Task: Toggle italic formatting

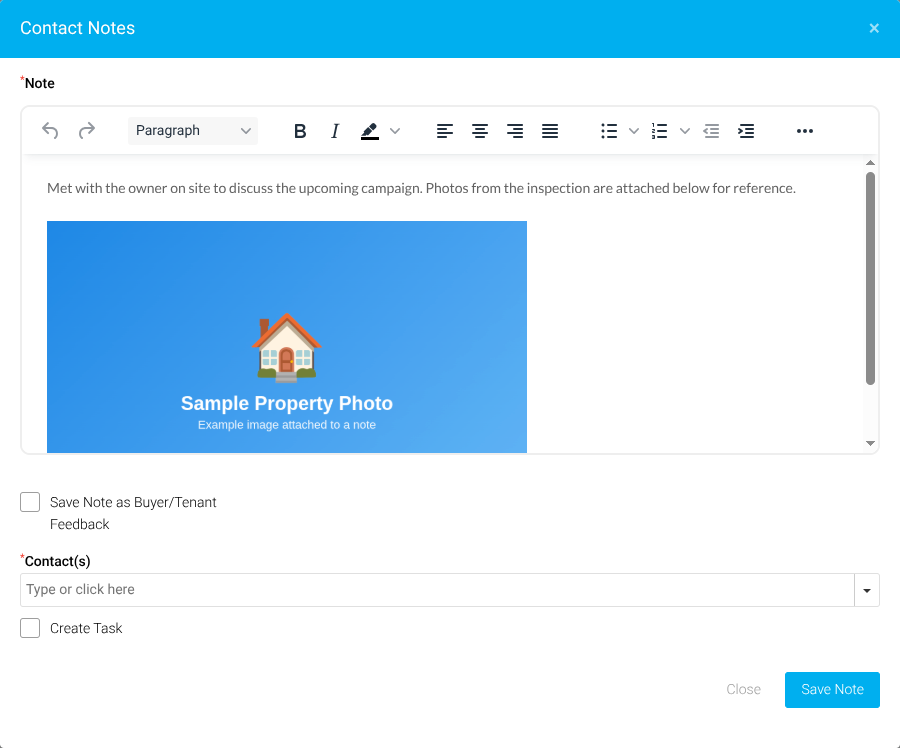Action: [335, 131]
